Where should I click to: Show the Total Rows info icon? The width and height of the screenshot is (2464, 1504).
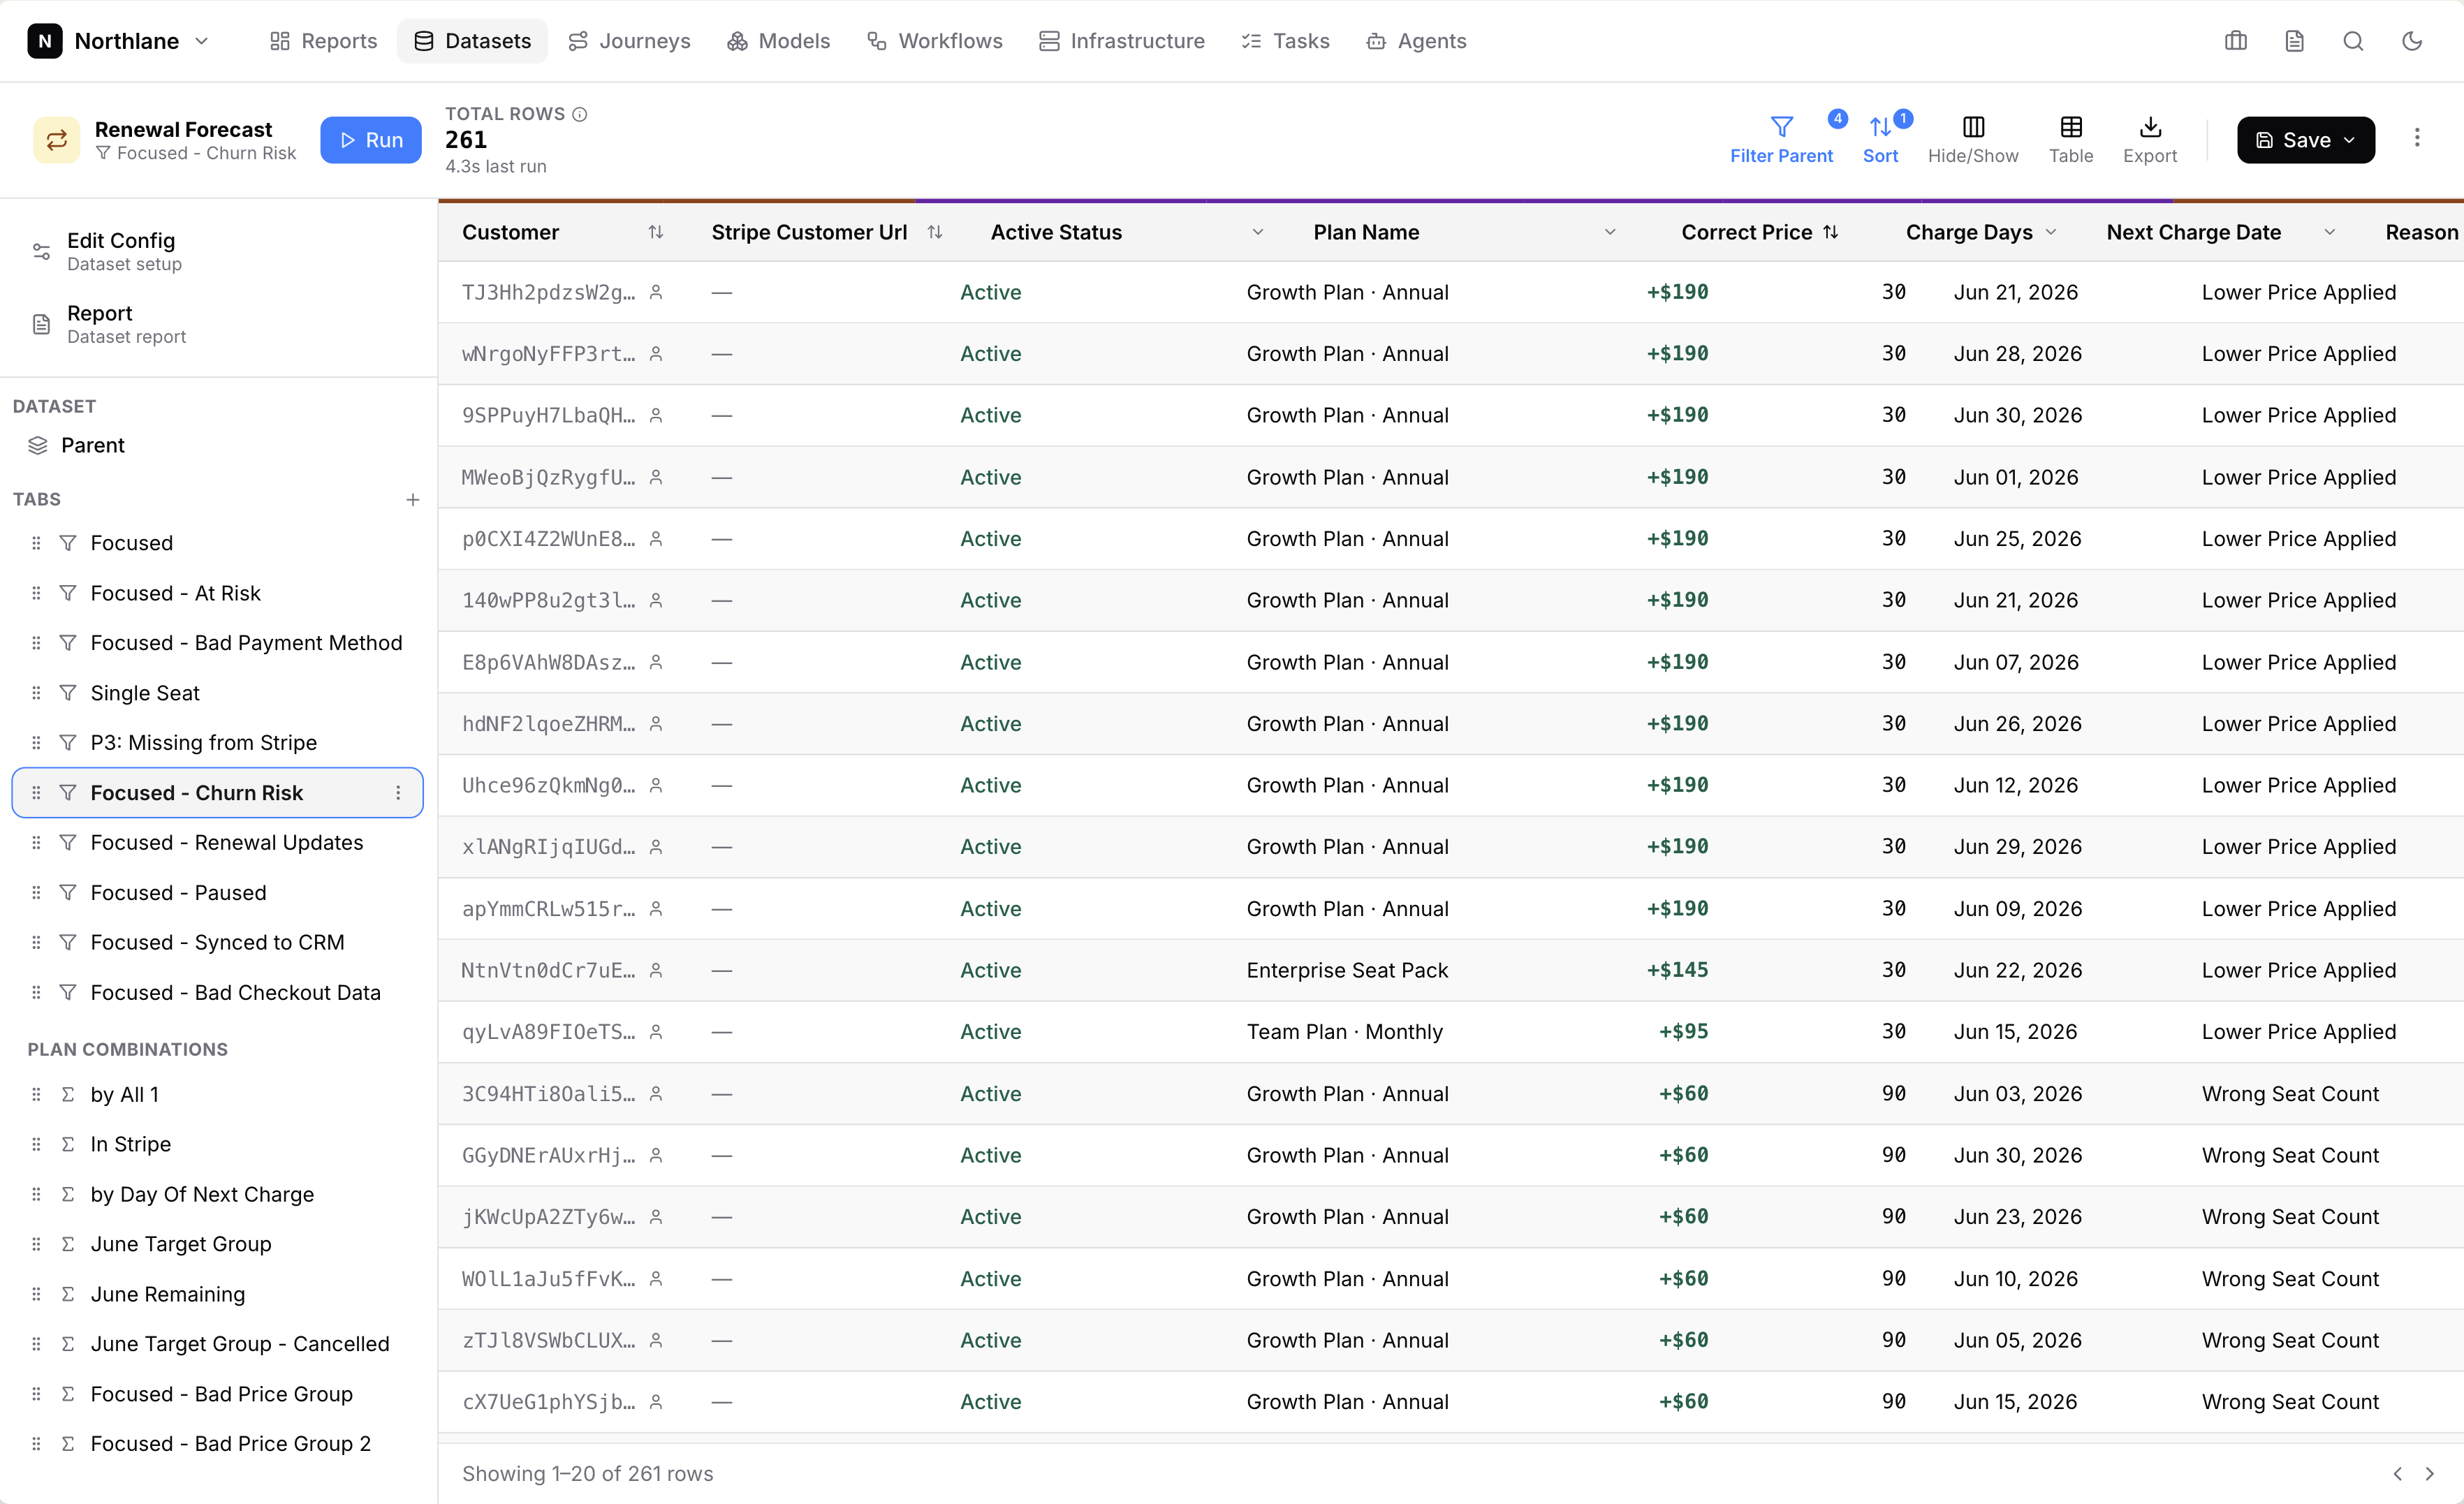[x=579, y=114]
